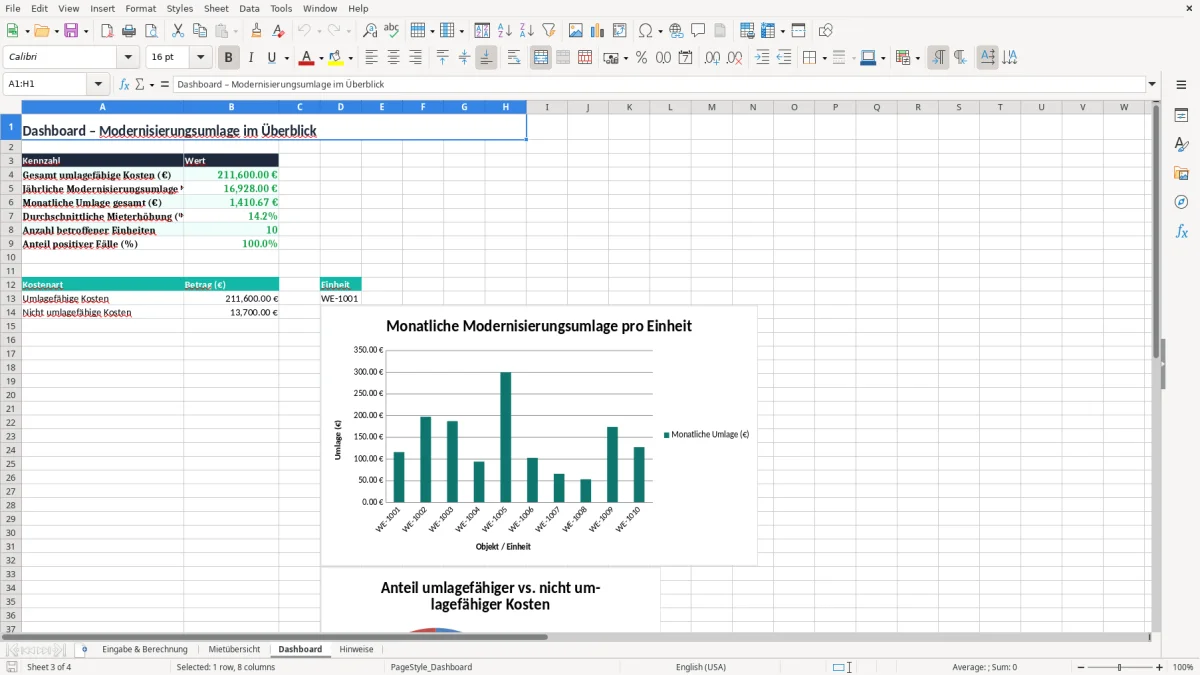Increase indent

point(762,58)
